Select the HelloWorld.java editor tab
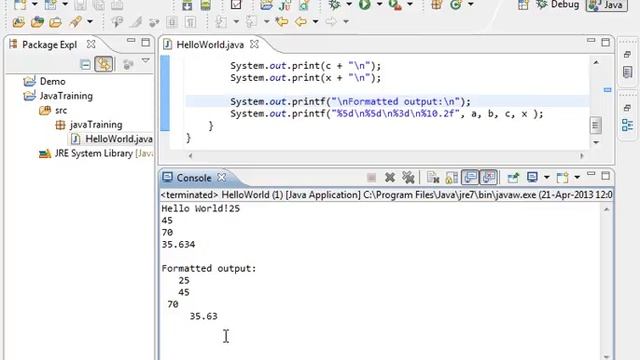The image size is (640, 360). click(210, 45)
